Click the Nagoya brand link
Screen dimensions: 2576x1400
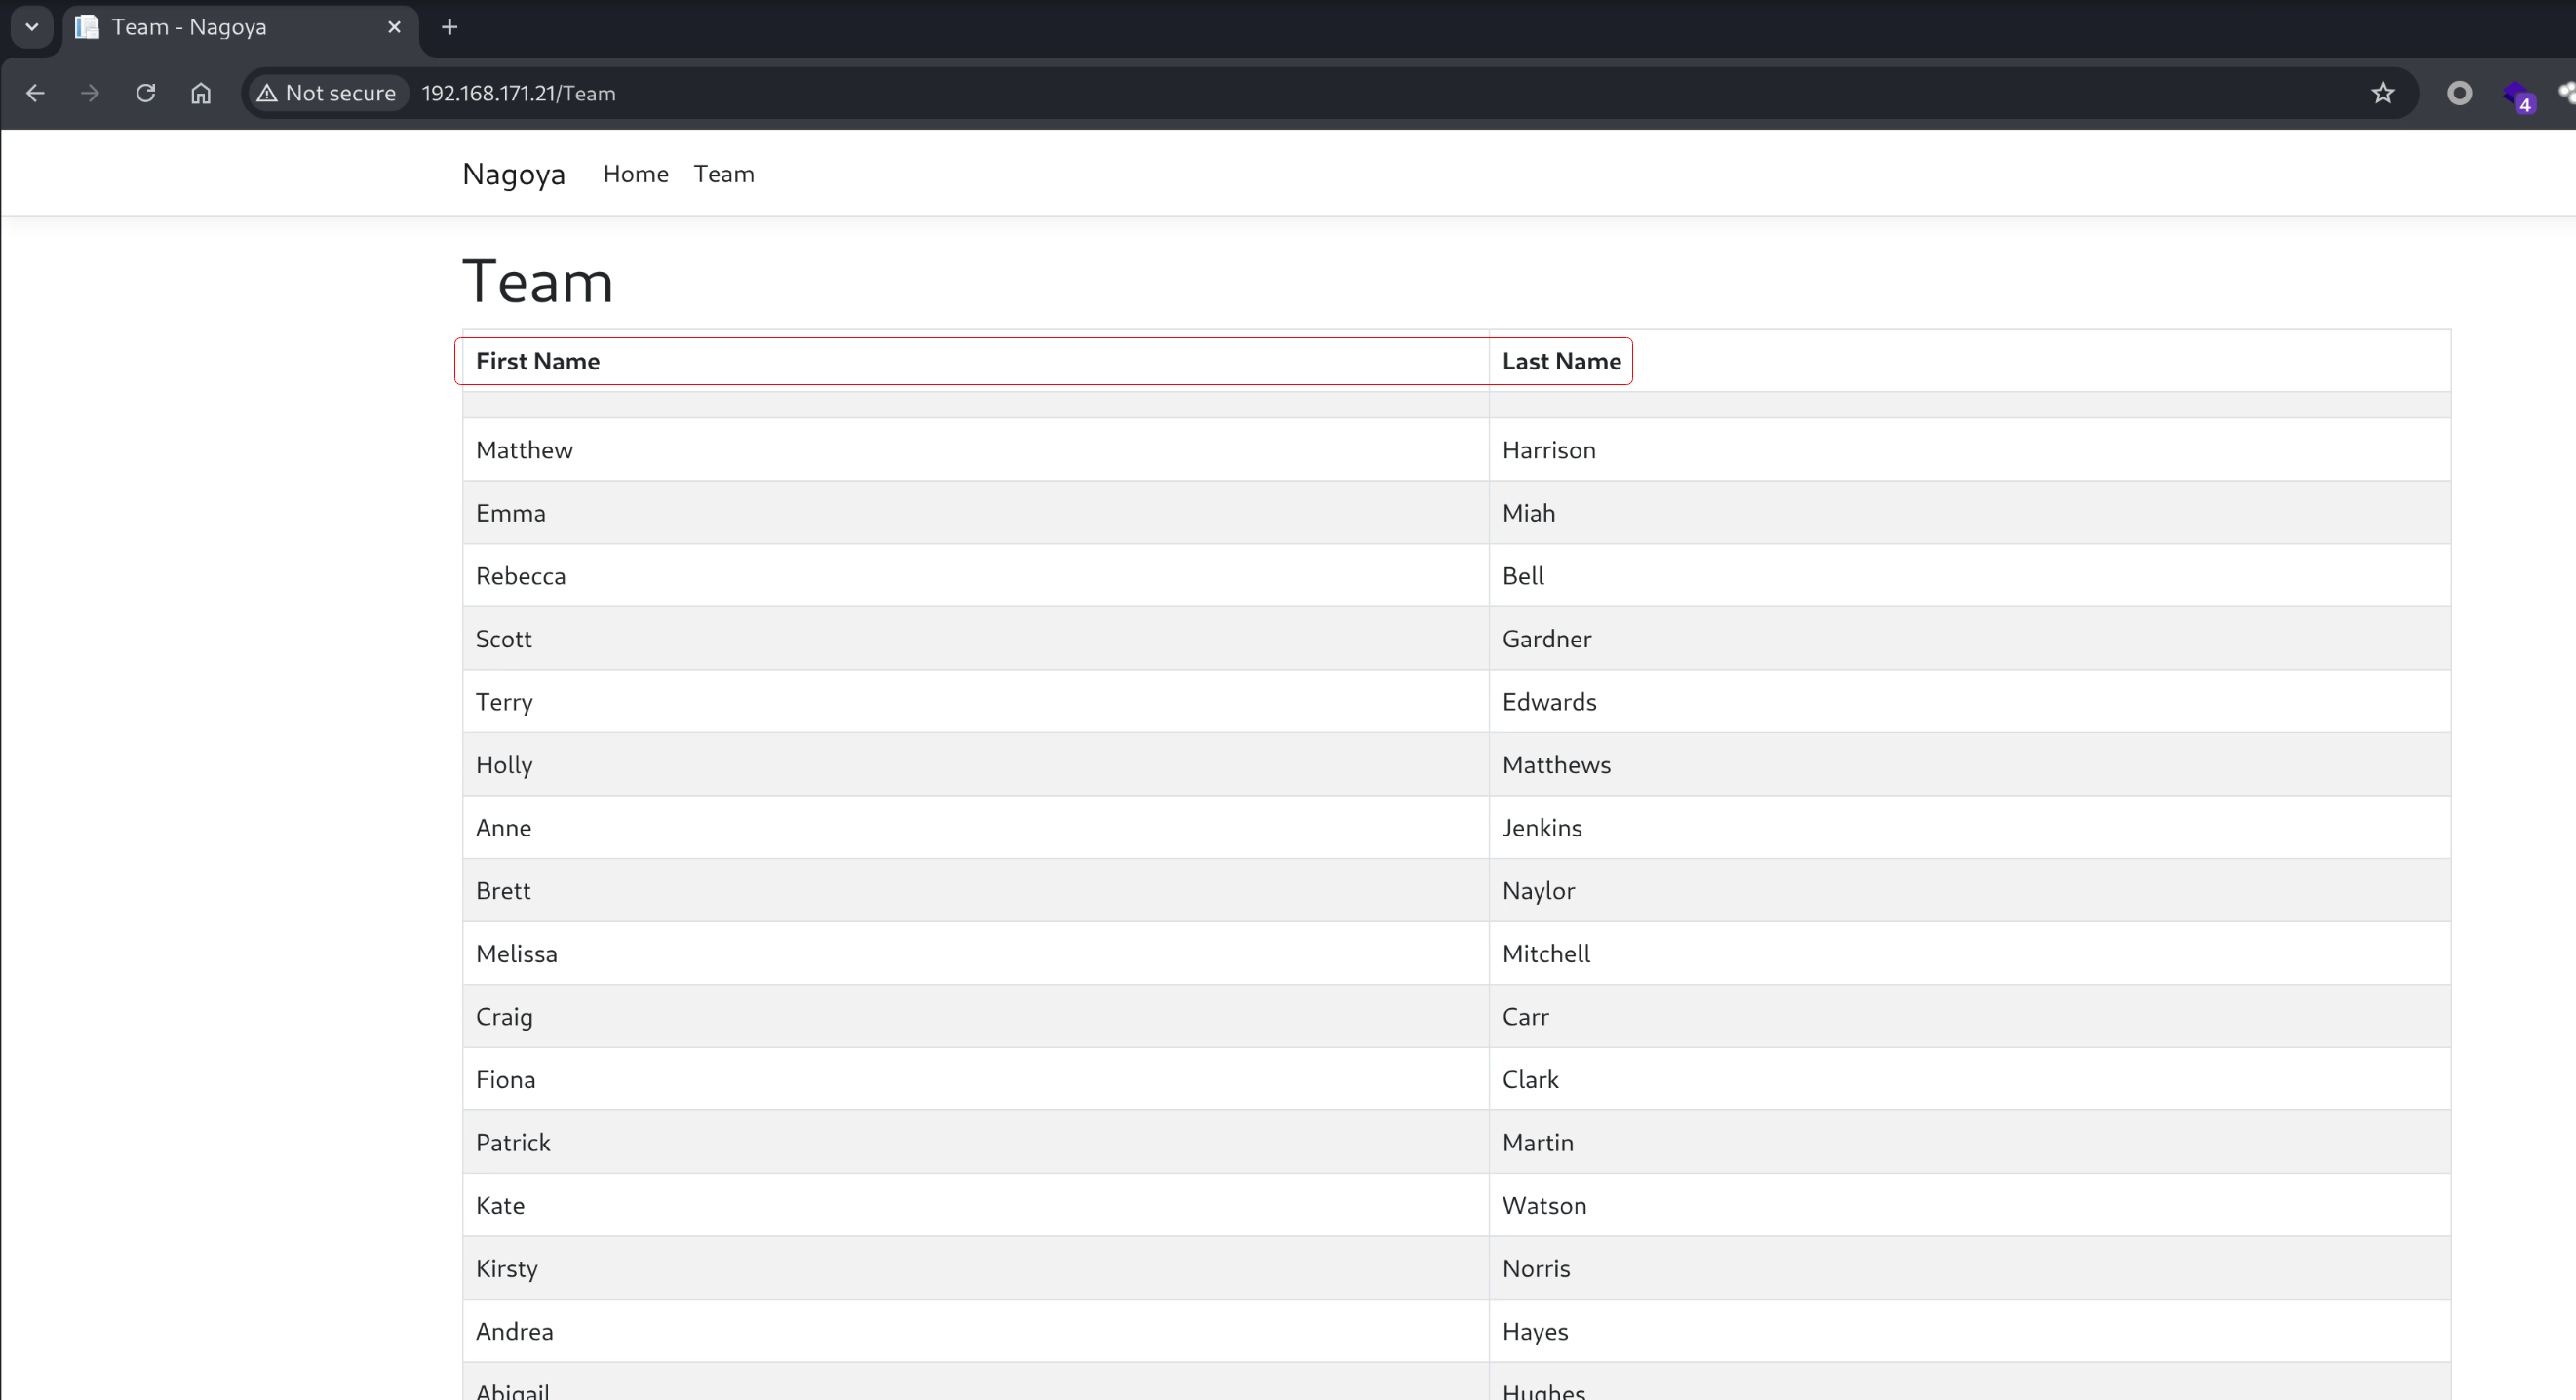[513, 174]
